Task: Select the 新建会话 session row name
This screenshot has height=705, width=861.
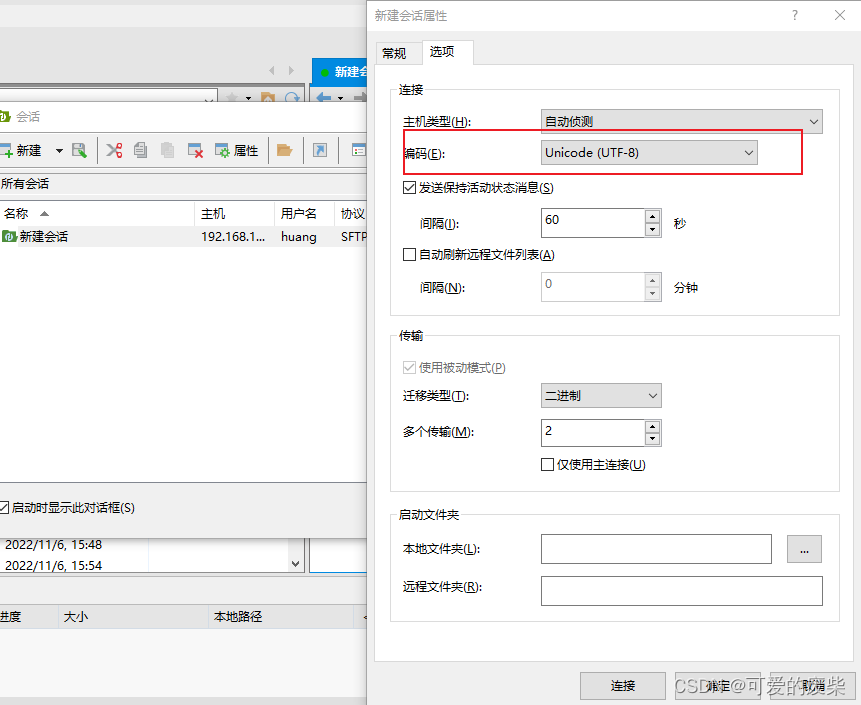Action: pos(44,237)
